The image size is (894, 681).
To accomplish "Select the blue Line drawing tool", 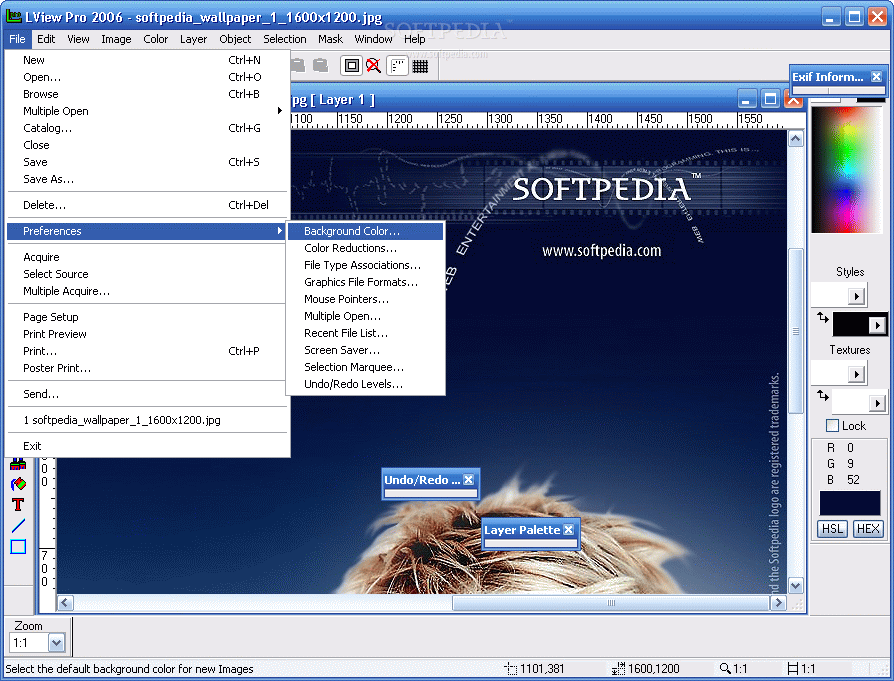I will (18, 525).
